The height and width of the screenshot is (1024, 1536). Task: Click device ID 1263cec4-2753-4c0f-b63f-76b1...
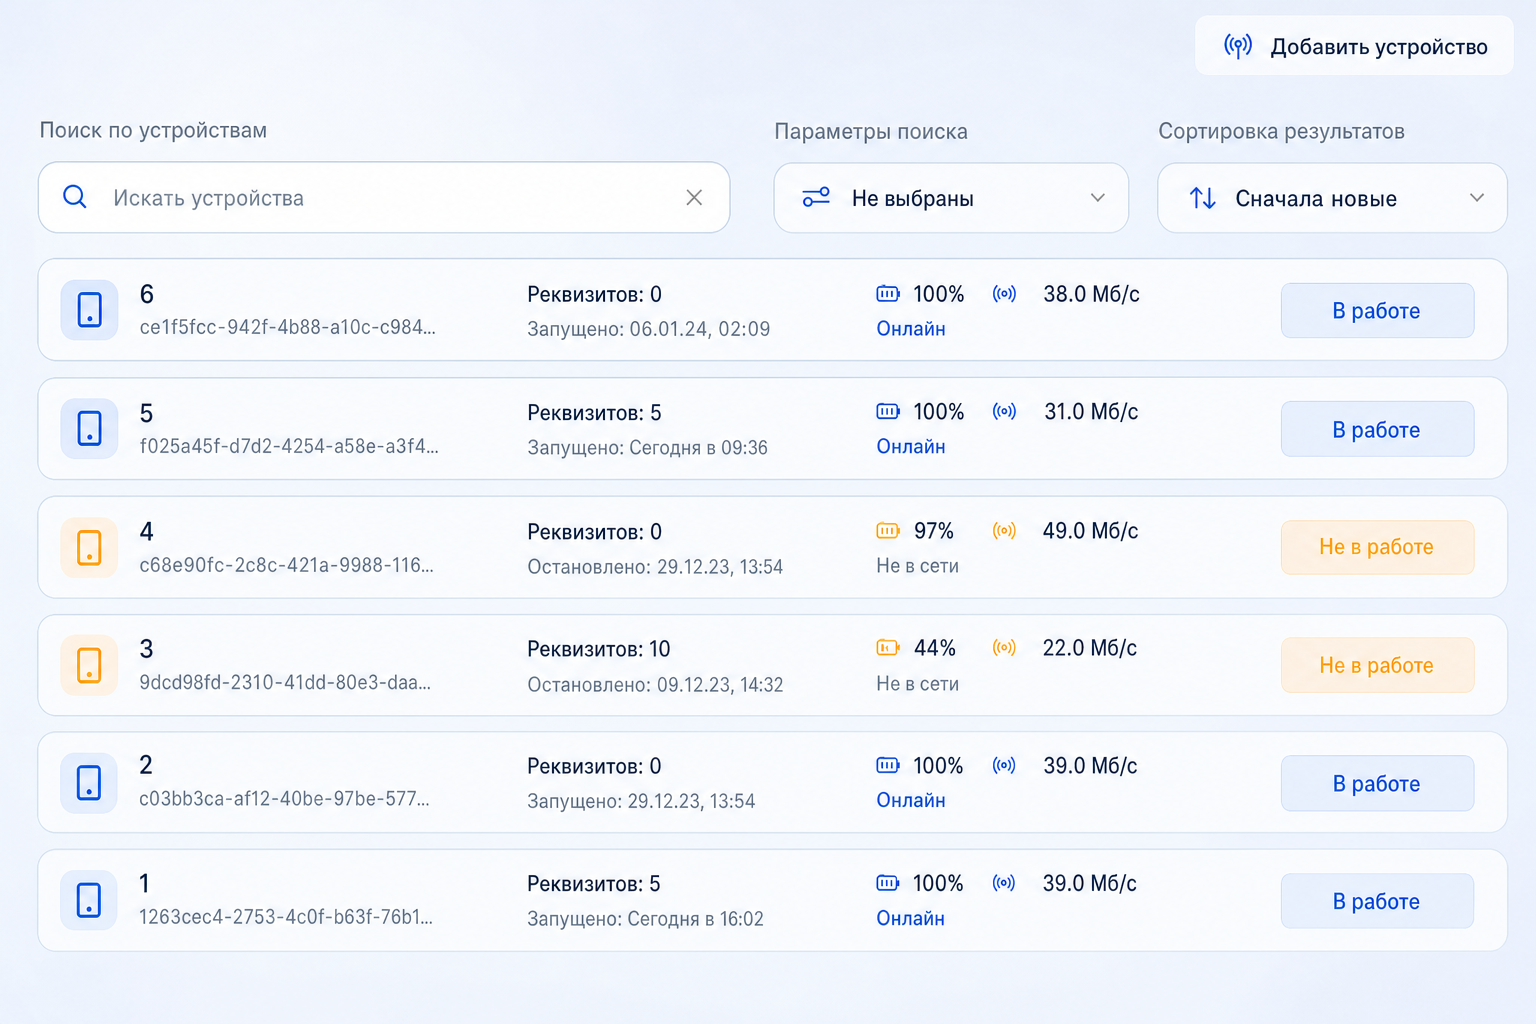click(286, 918)
